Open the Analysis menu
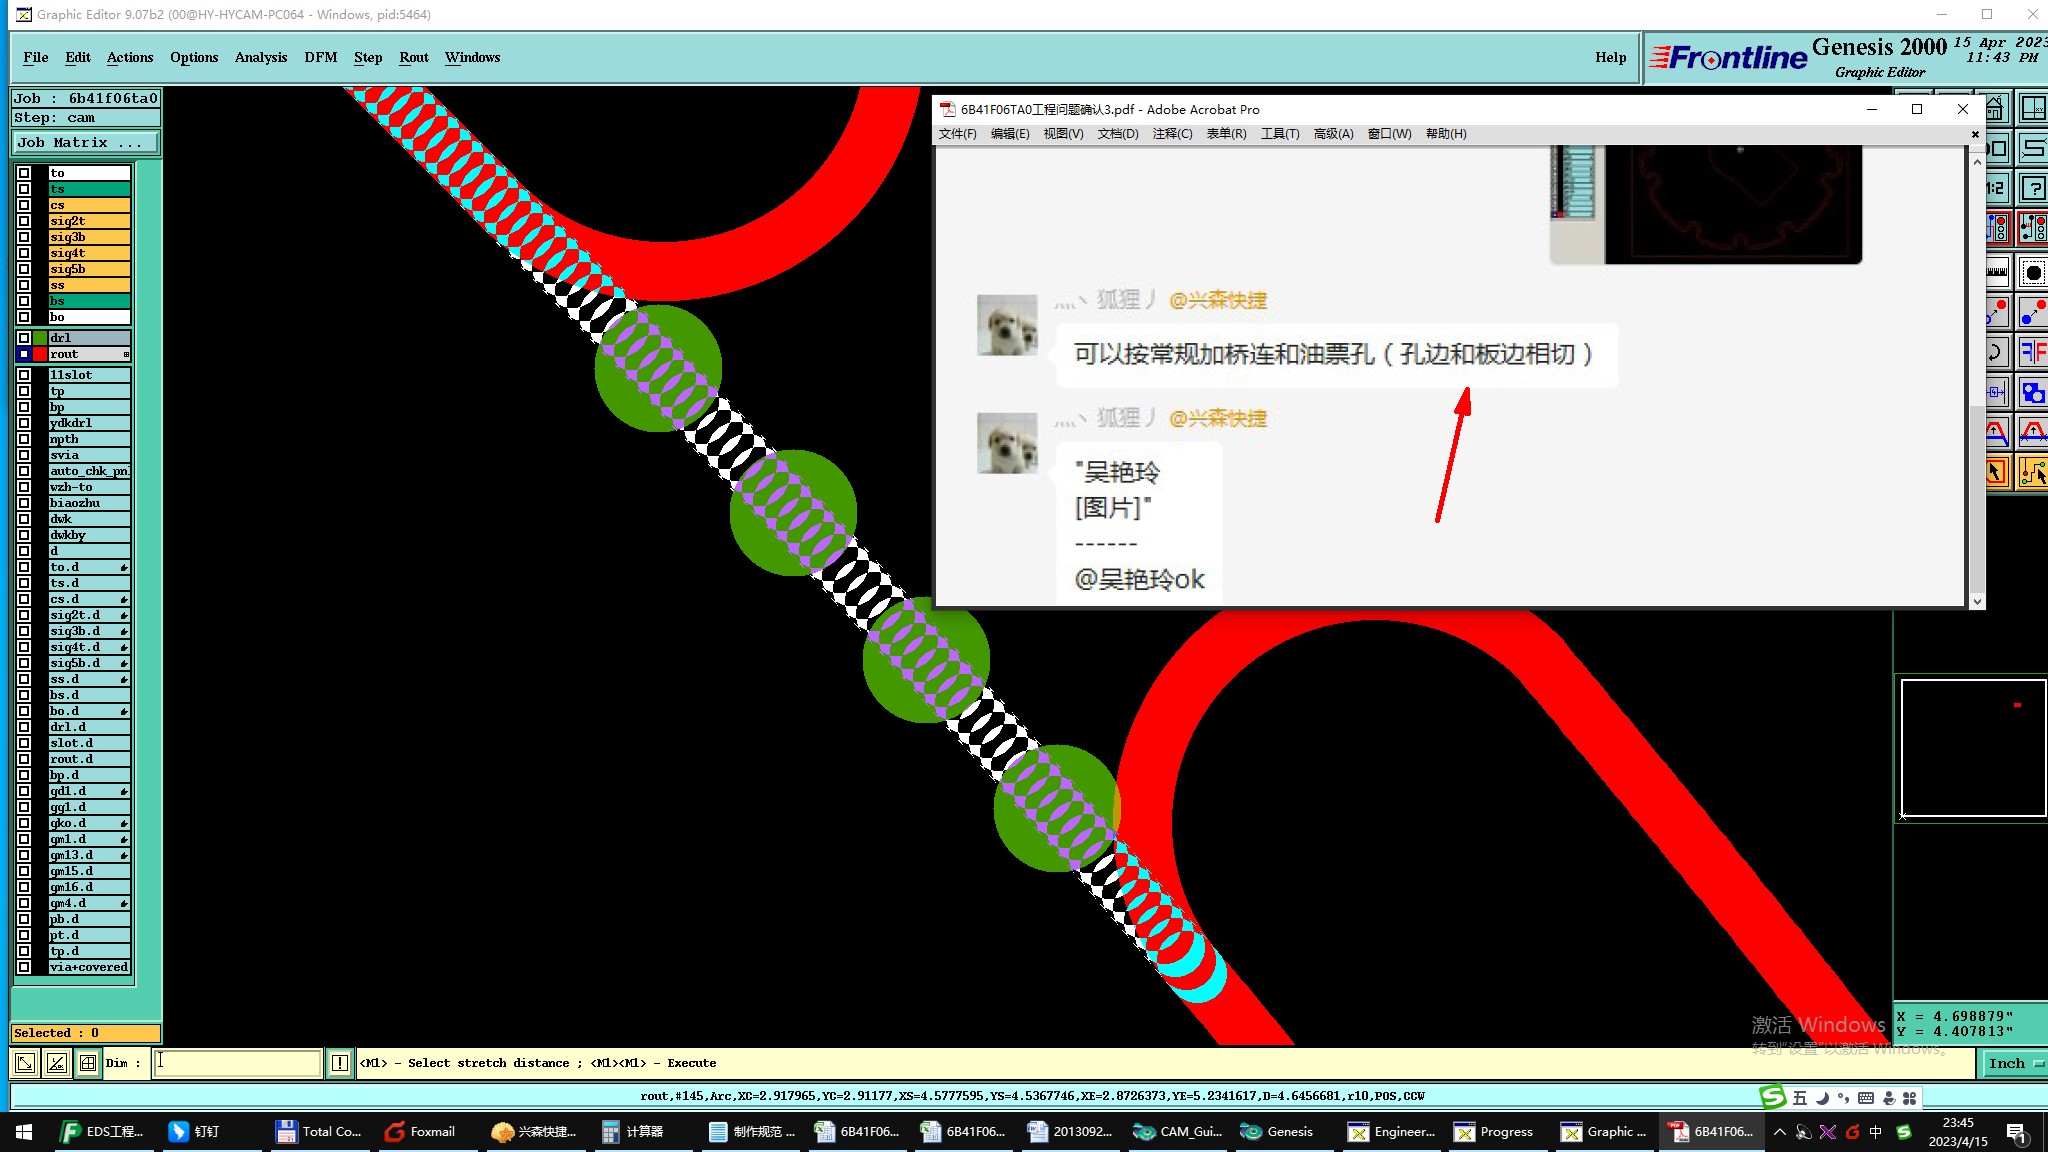 click(x=261, y=57)
